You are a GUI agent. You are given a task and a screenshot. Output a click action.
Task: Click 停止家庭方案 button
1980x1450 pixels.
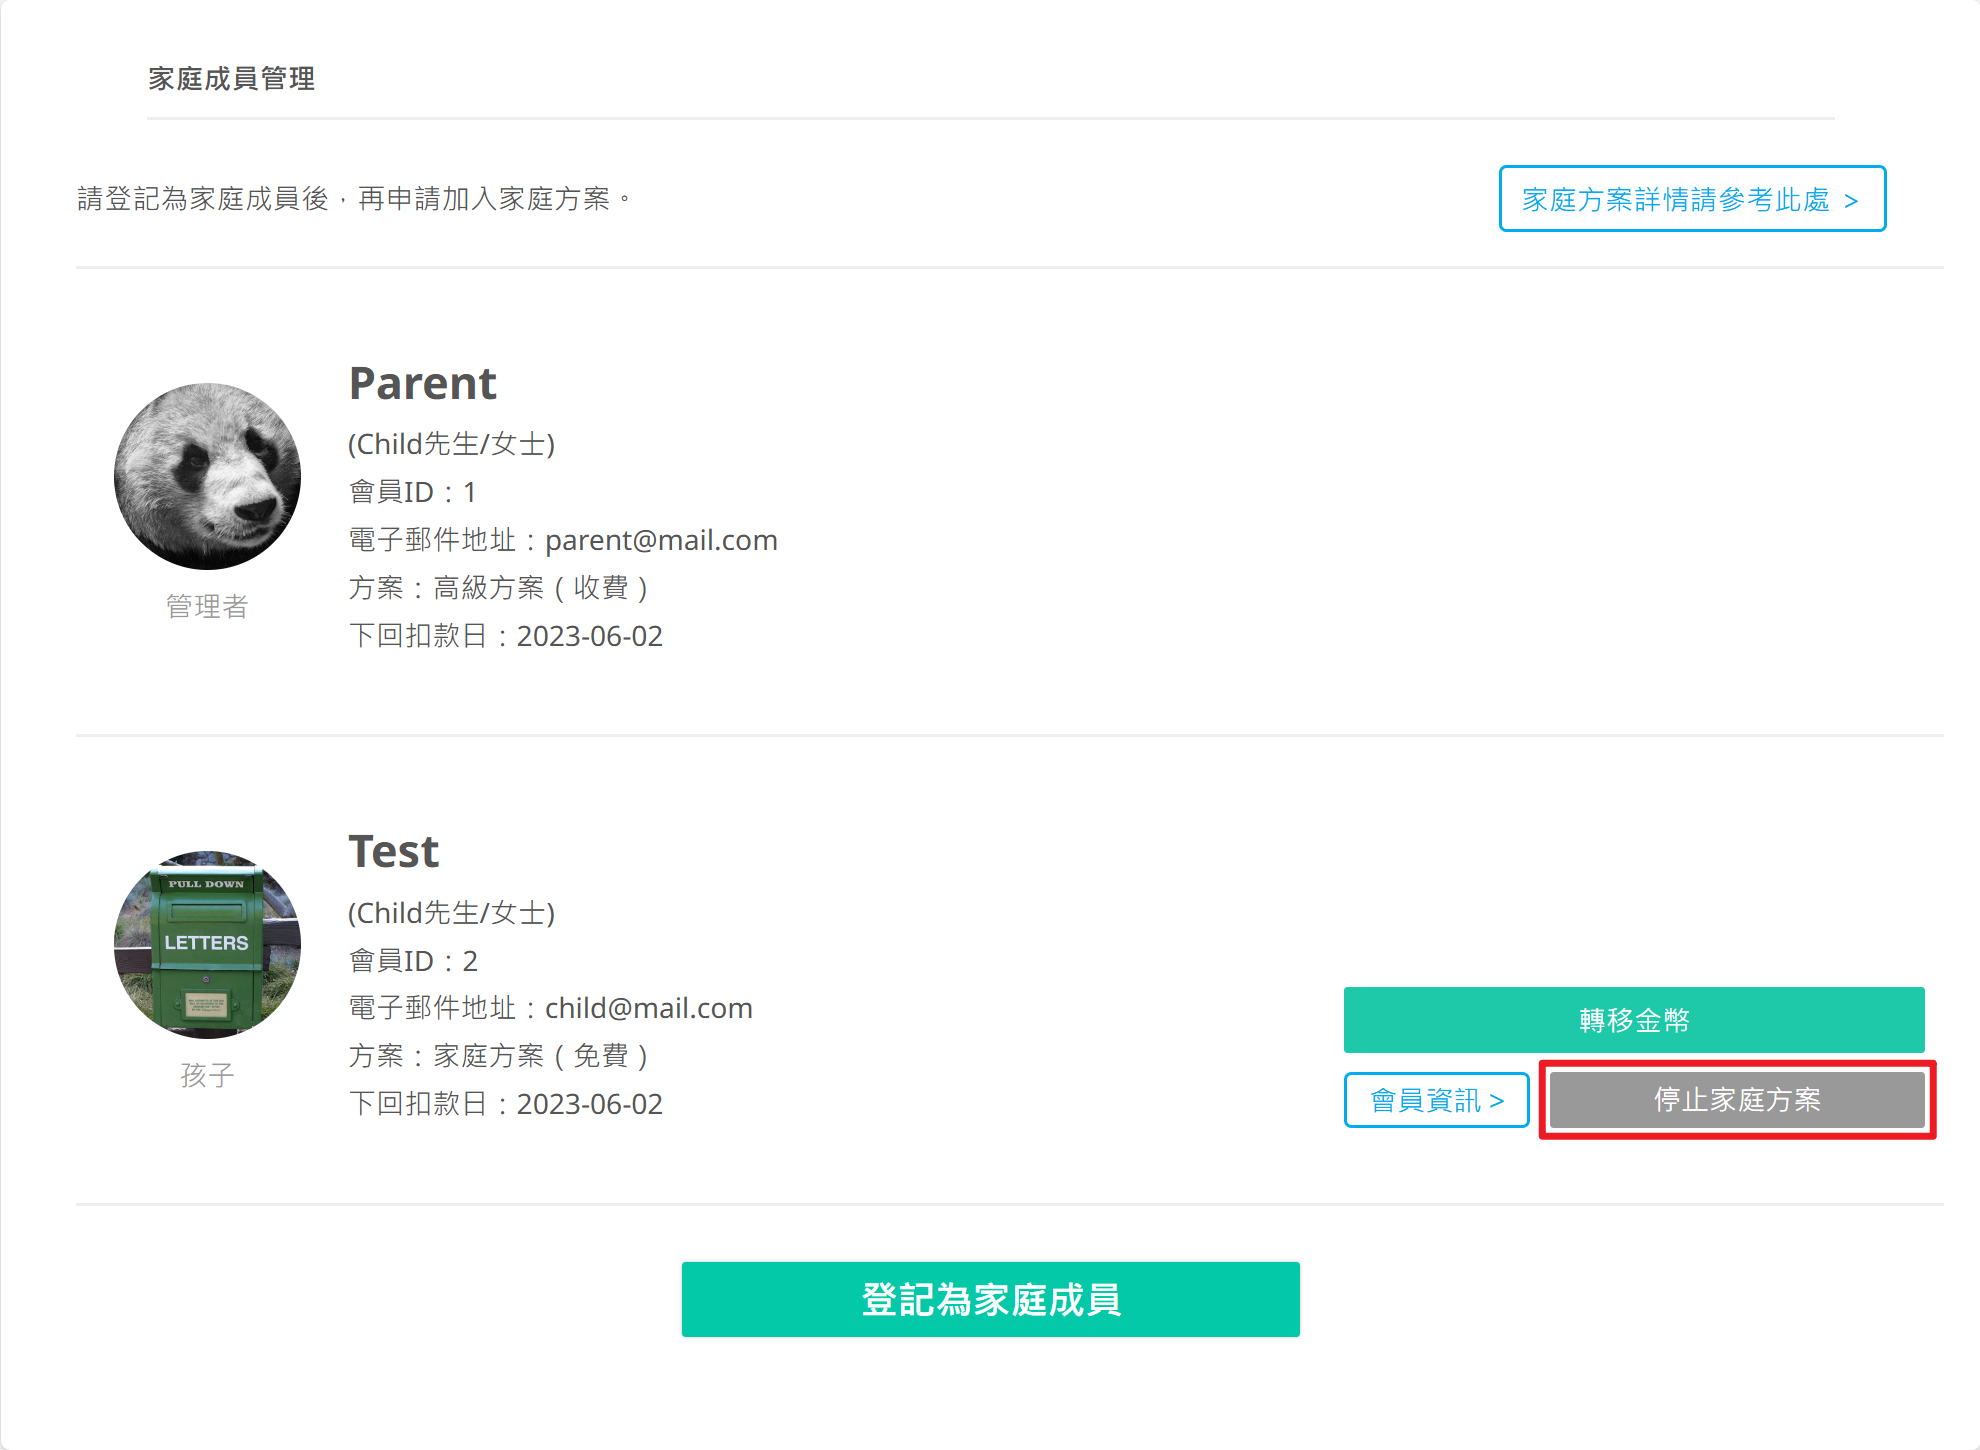pyautogui.click(x=1737, y=1100)
